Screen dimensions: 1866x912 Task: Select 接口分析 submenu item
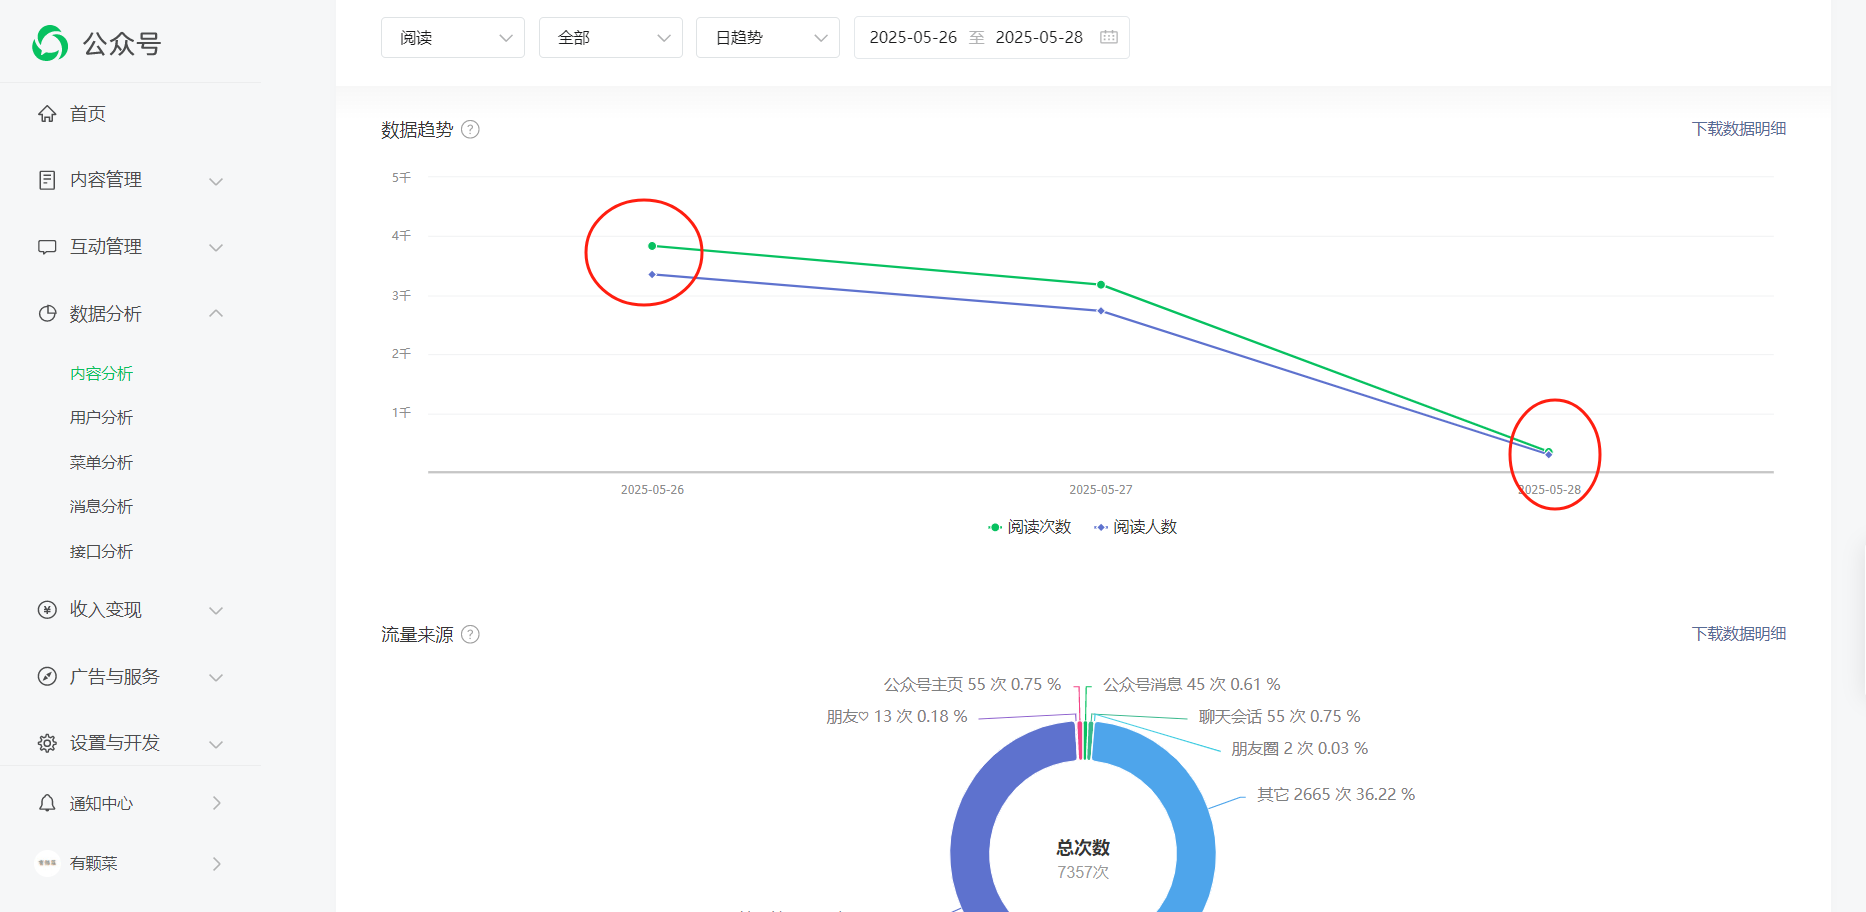click(x=101, y=551)
